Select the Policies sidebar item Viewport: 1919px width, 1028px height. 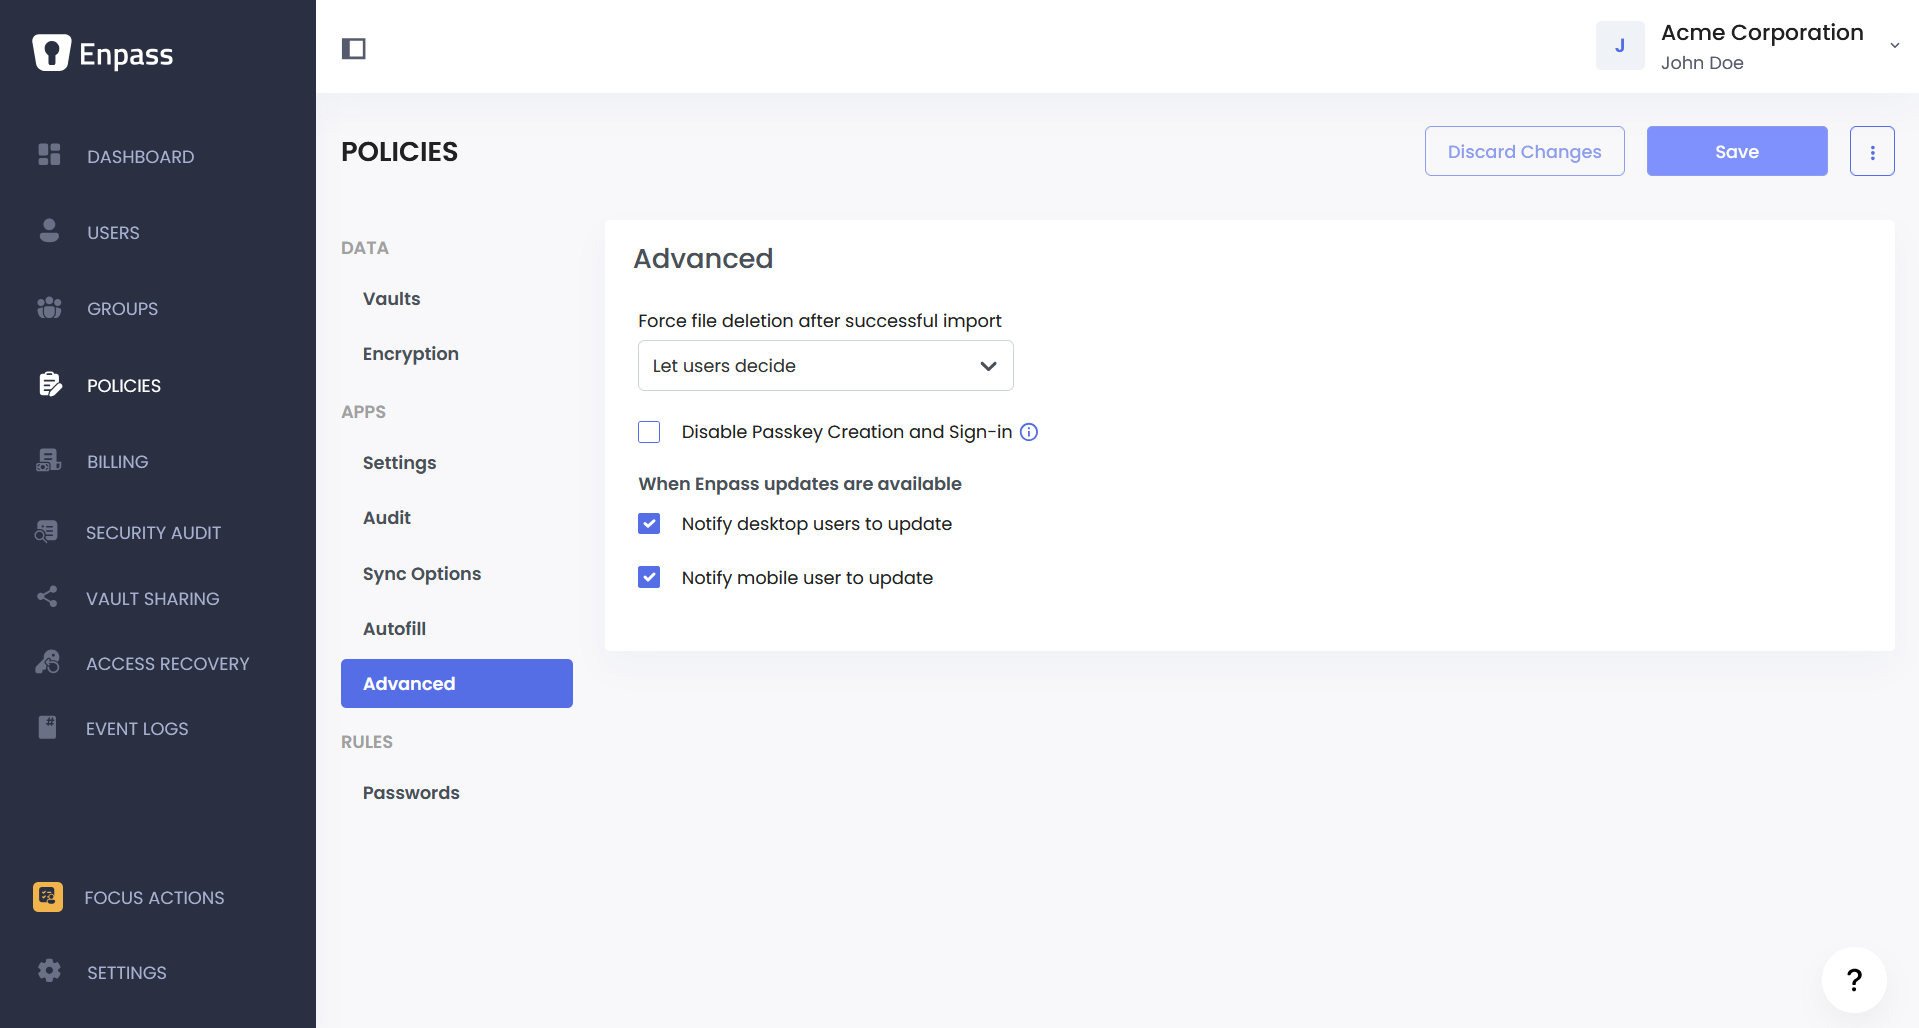point(124,385)
